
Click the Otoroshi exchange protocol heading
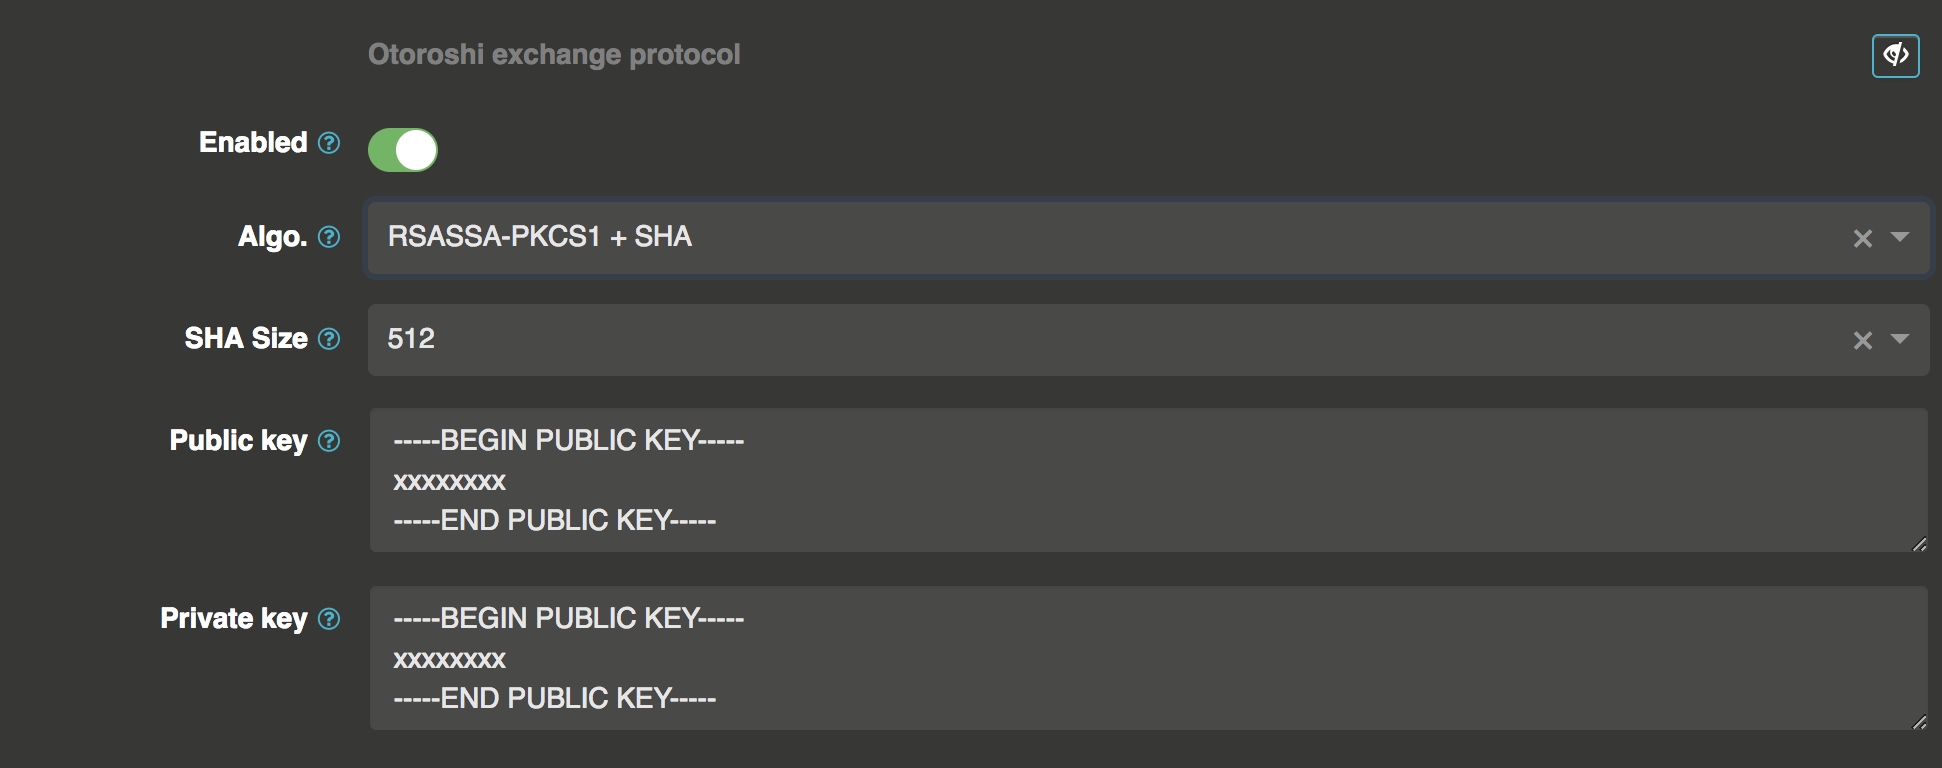(554, 54)
